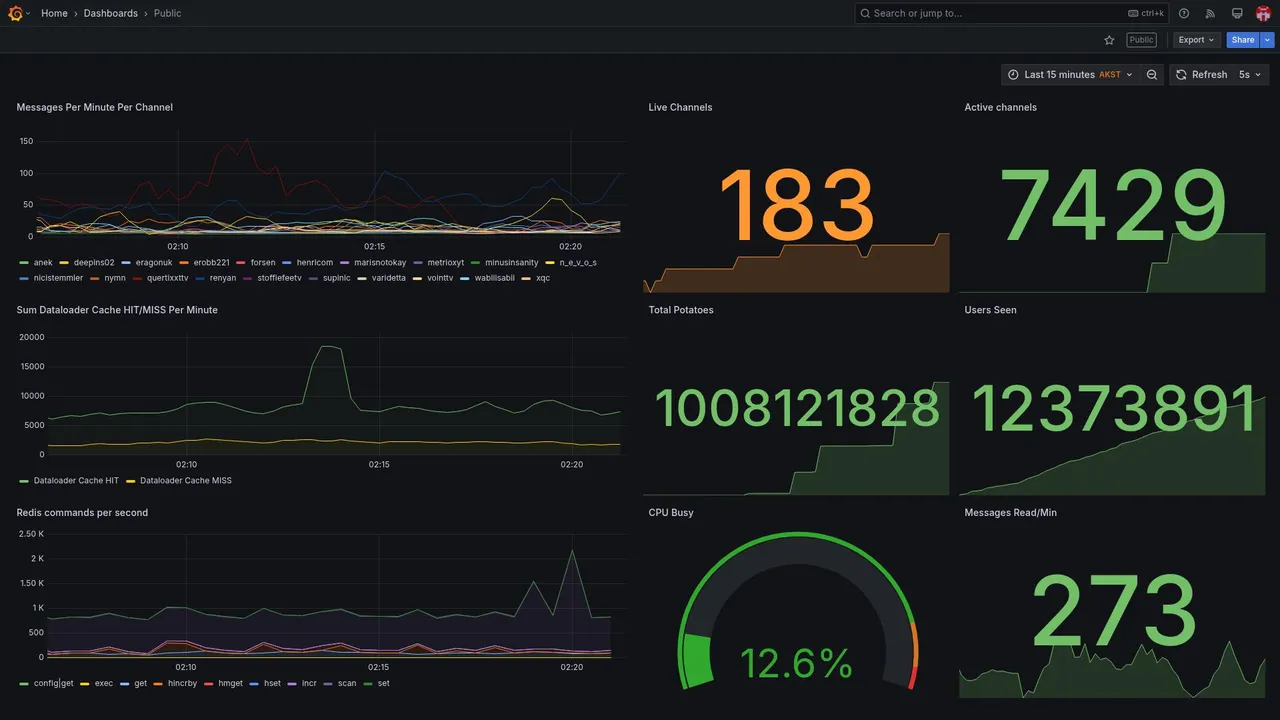1280x720 pixels.
Task: Click the monitor kiosk mode icon
Action: pyautogui.click(x=1237, y=13)
